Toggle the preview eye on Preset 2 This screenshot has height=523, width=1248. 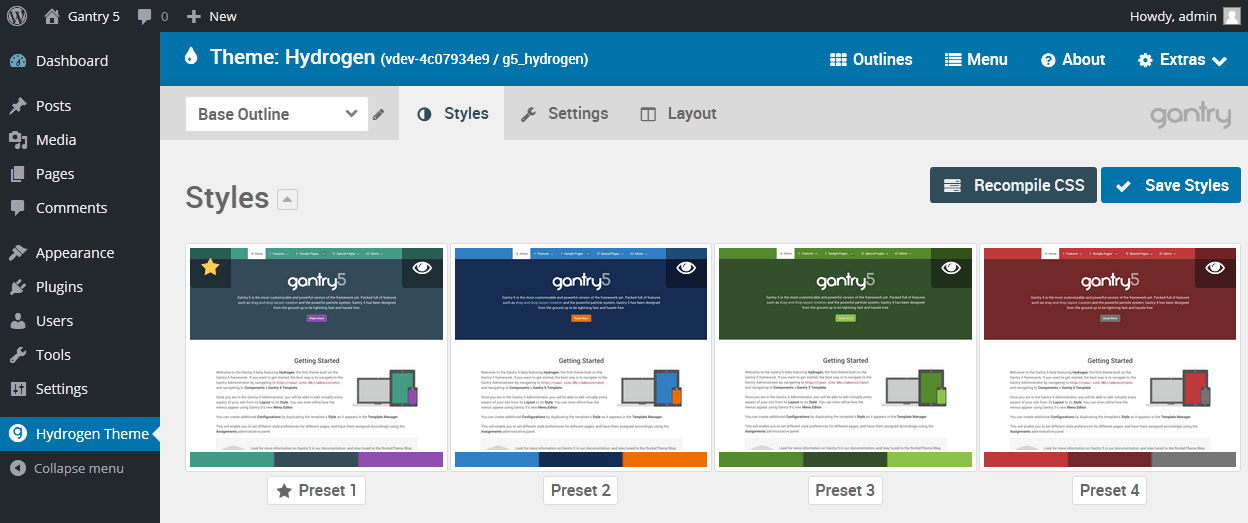tap(686, 268)
